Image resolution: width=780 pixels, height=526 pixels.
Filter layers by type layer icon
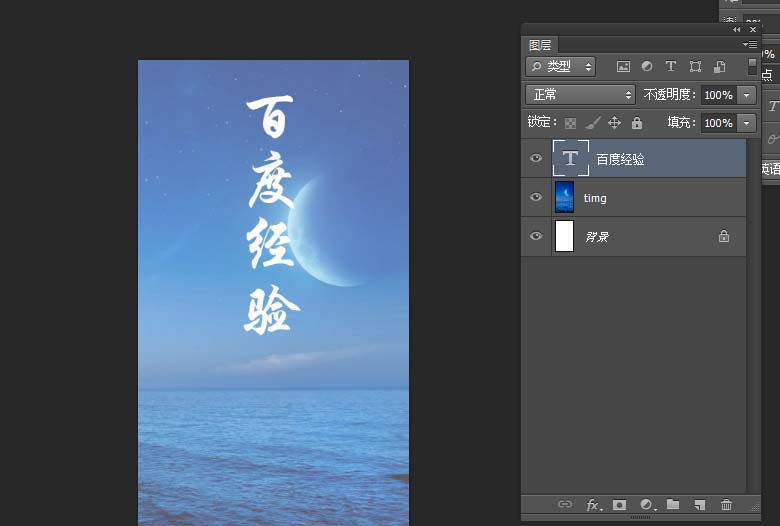(x=671, y=66)
